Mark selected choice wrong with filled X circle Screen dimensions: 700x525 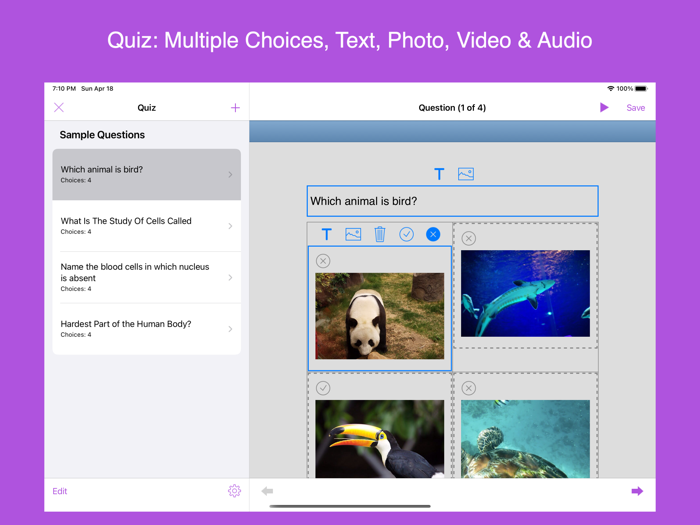point(433,234)
